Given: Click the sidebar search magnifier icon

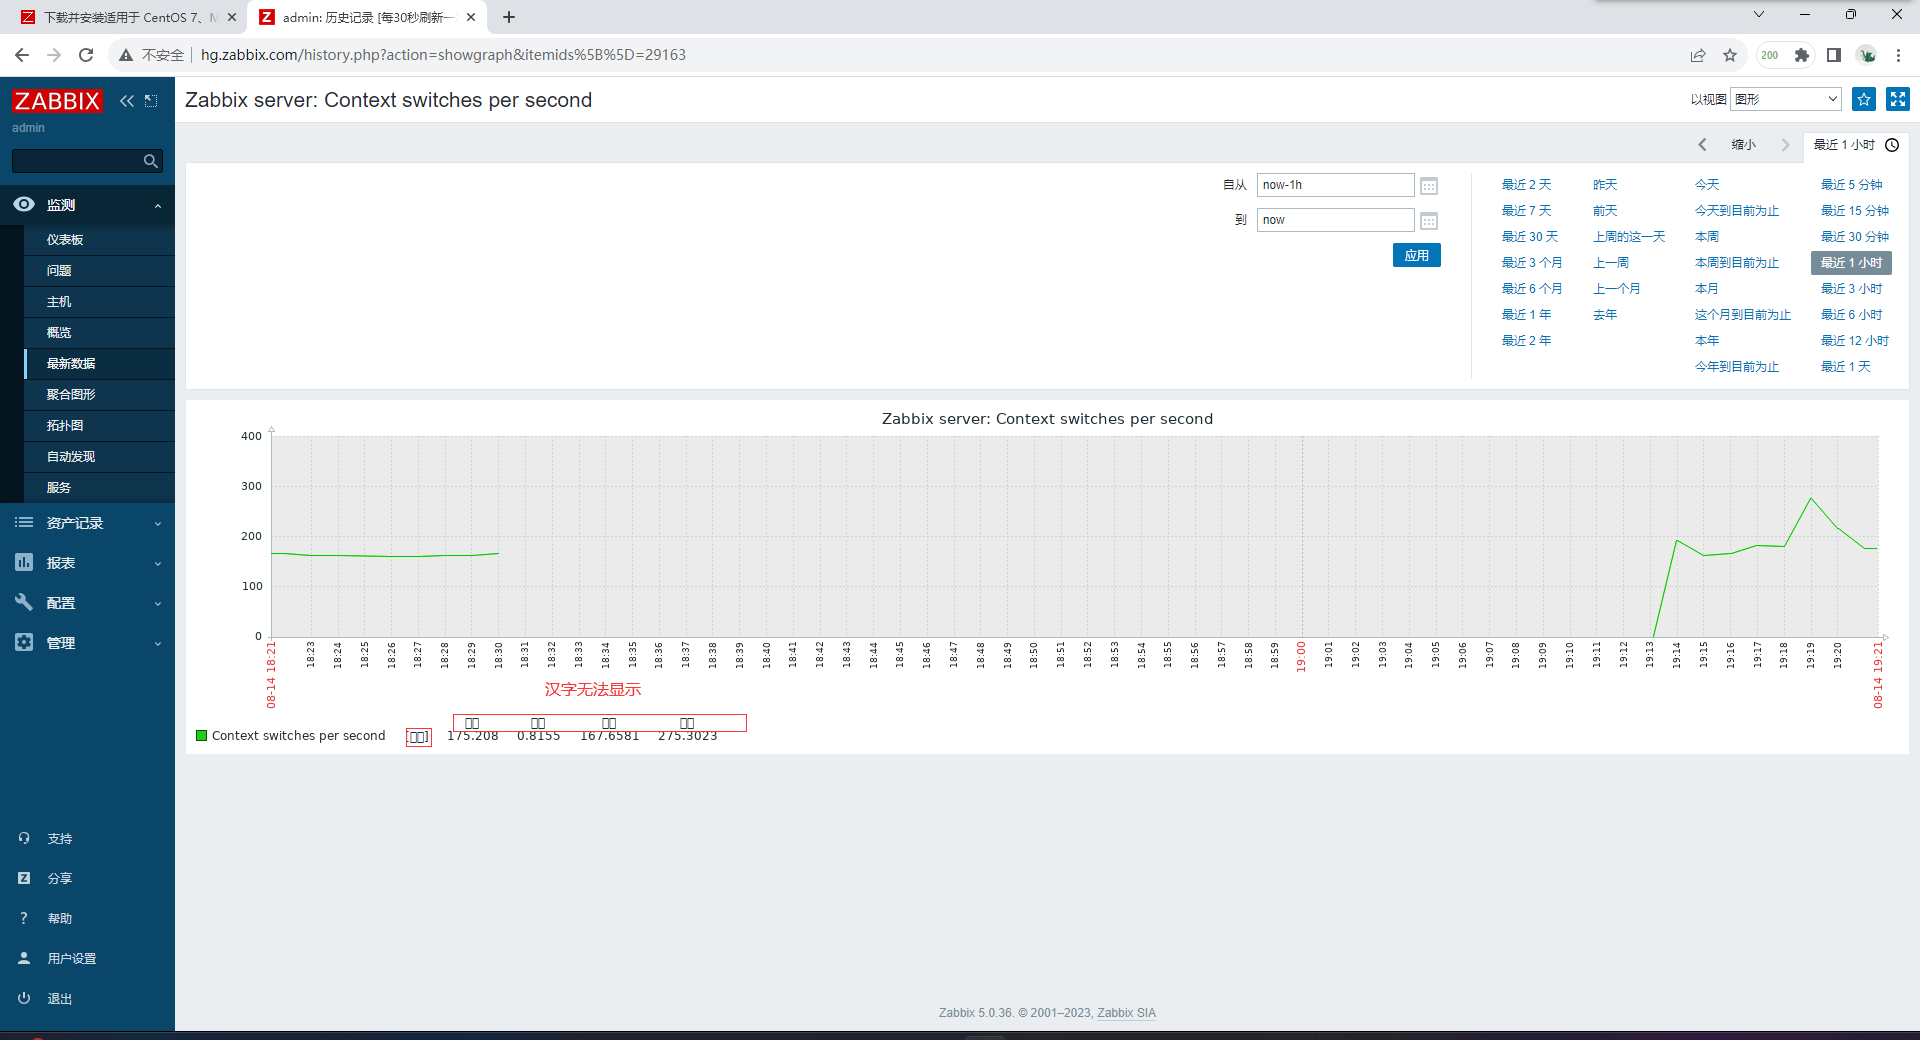Looking at the screenshot, I should [151, 161].
